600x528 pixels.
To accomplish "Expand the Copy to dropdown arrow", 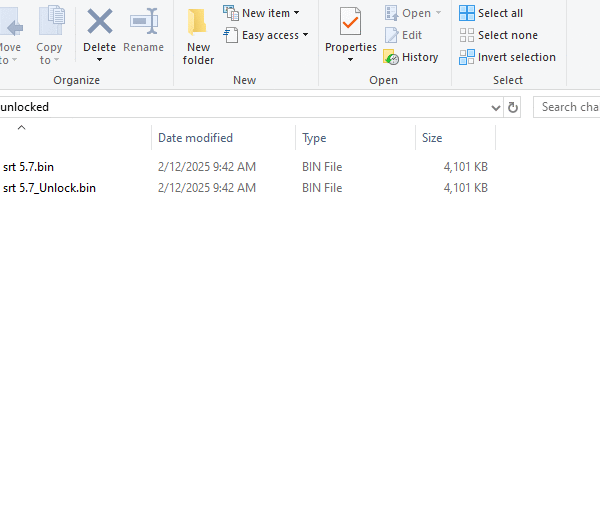I will (57, 60).
